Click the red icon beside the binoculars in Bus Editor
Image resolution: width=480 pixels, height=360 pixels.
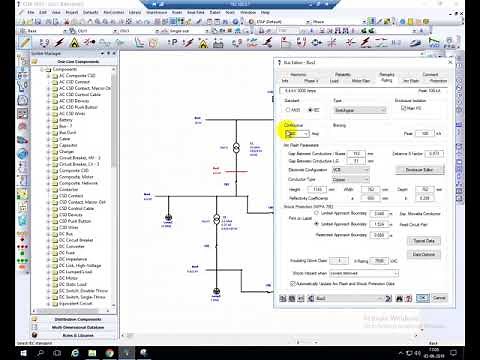point(408,298)
